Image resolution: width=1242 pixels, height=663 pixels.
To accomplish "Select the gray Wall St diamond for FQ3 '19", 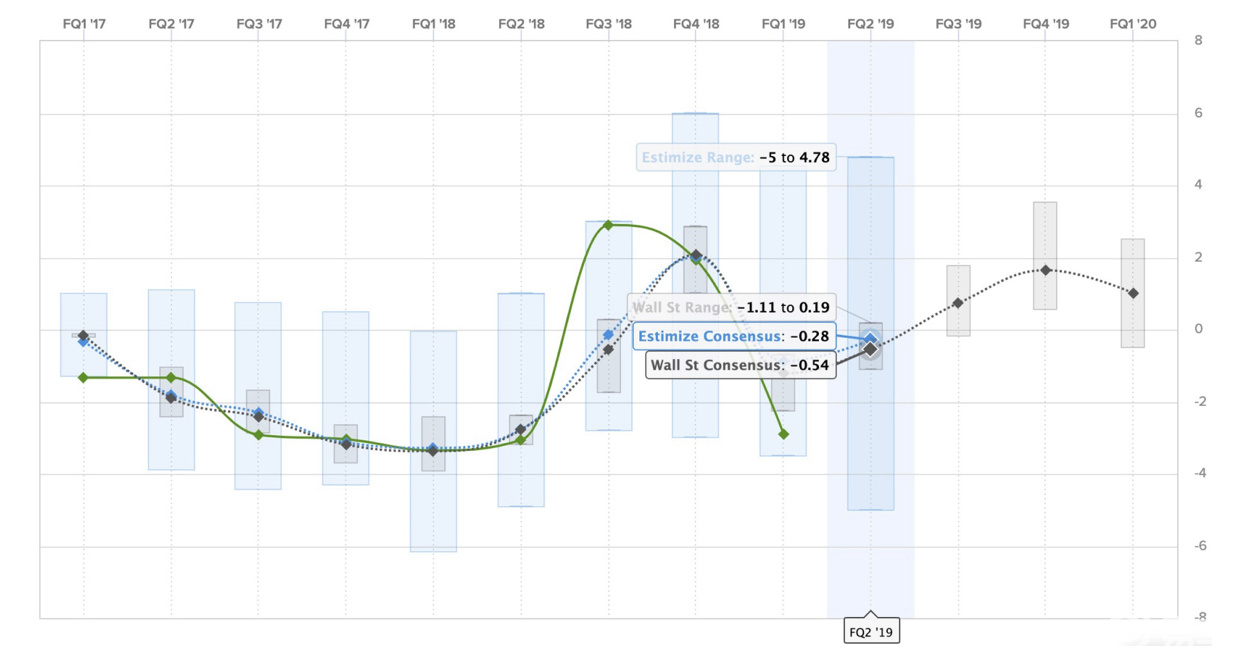I will [x=958, y=303].
